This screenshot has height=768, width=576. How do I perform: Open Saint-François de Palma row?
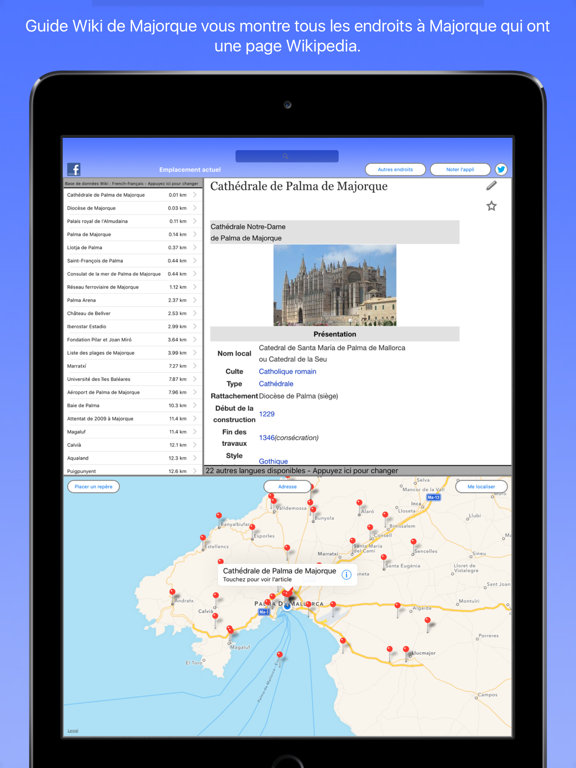click(133, 261)
